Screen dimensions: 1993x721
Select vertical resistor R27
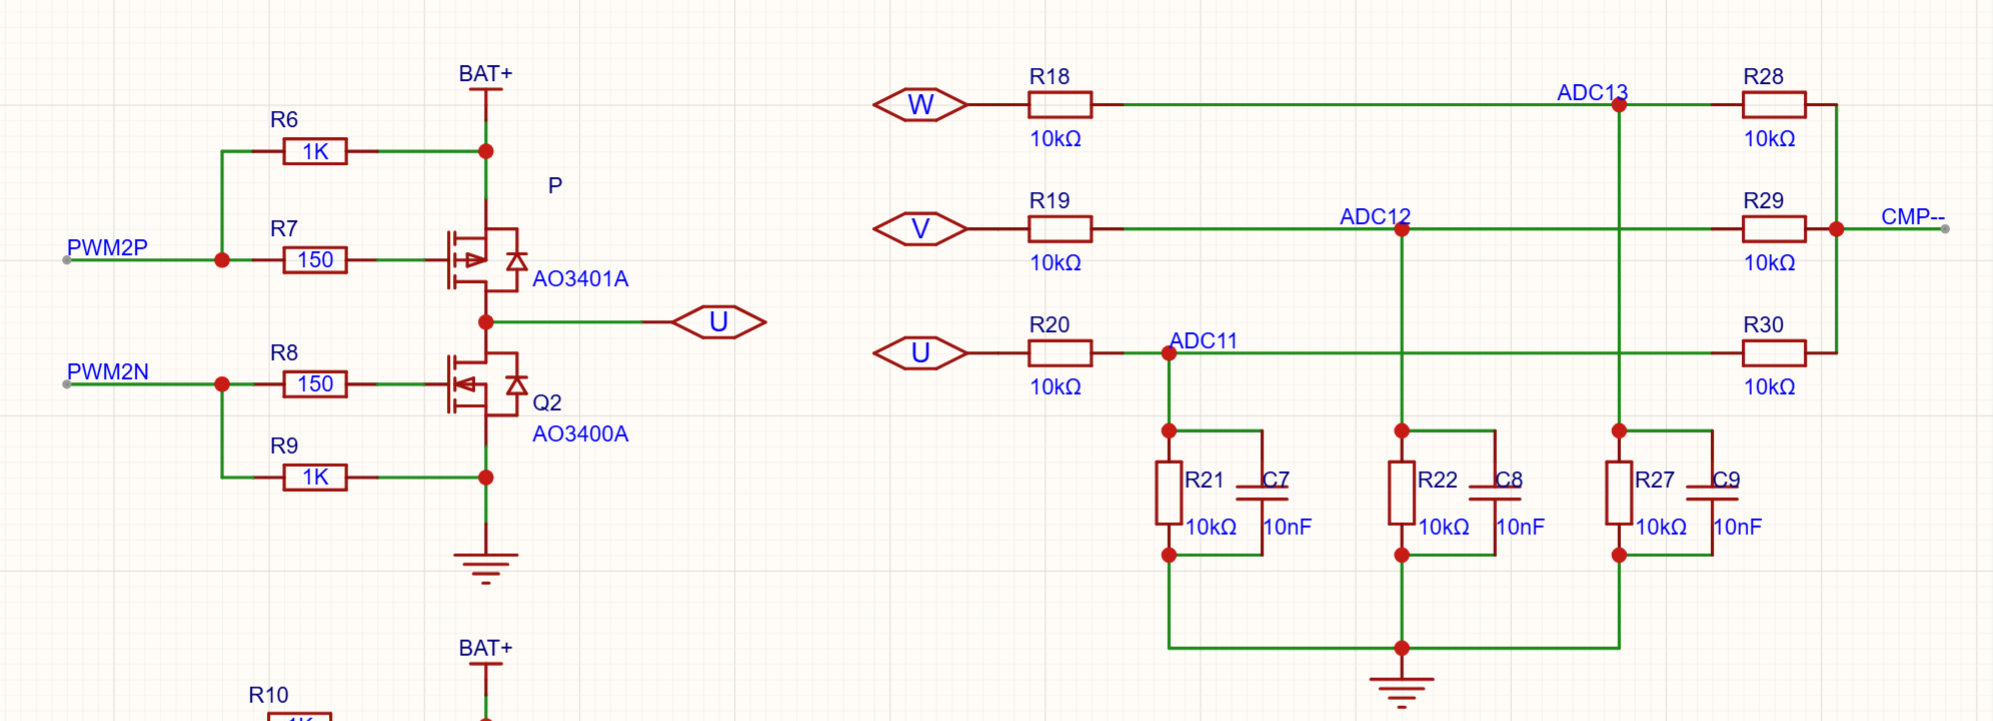[1619, 493]
